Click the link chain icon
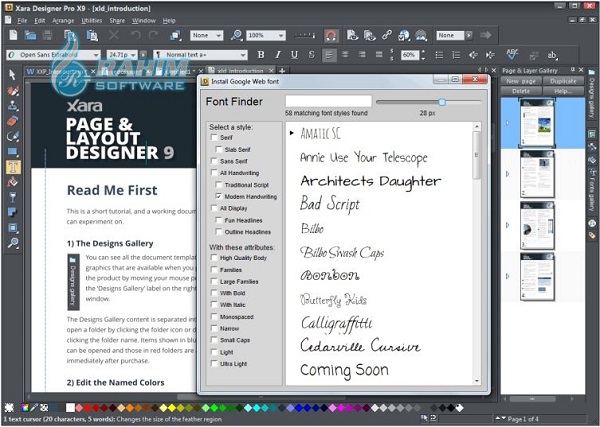The height and width of the screenshot is (427, 600). [x=386, y=35]
